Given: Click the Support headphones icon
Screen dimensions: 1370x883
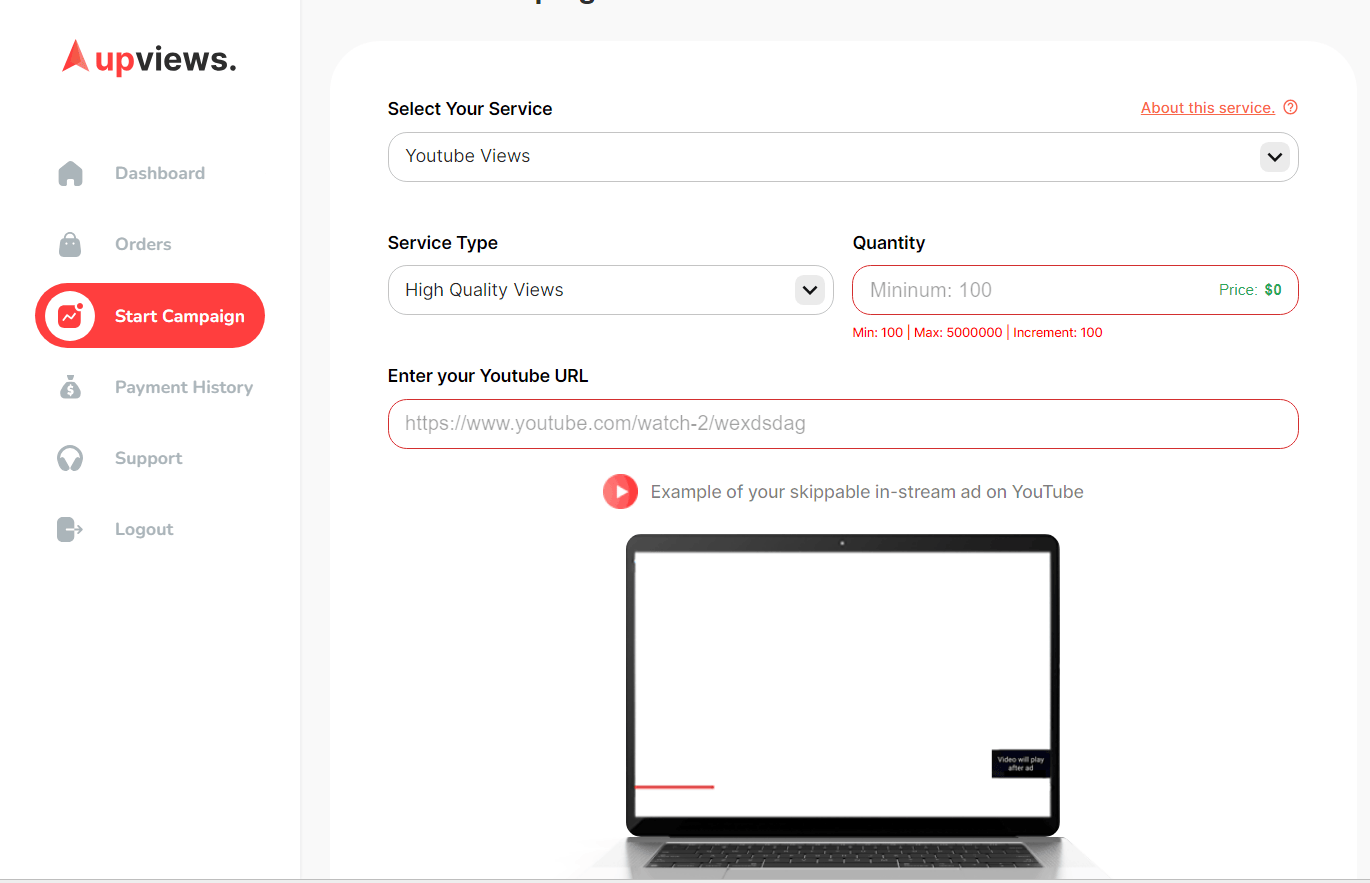Looking at the screenshot, I should click(x=70, y=458).
